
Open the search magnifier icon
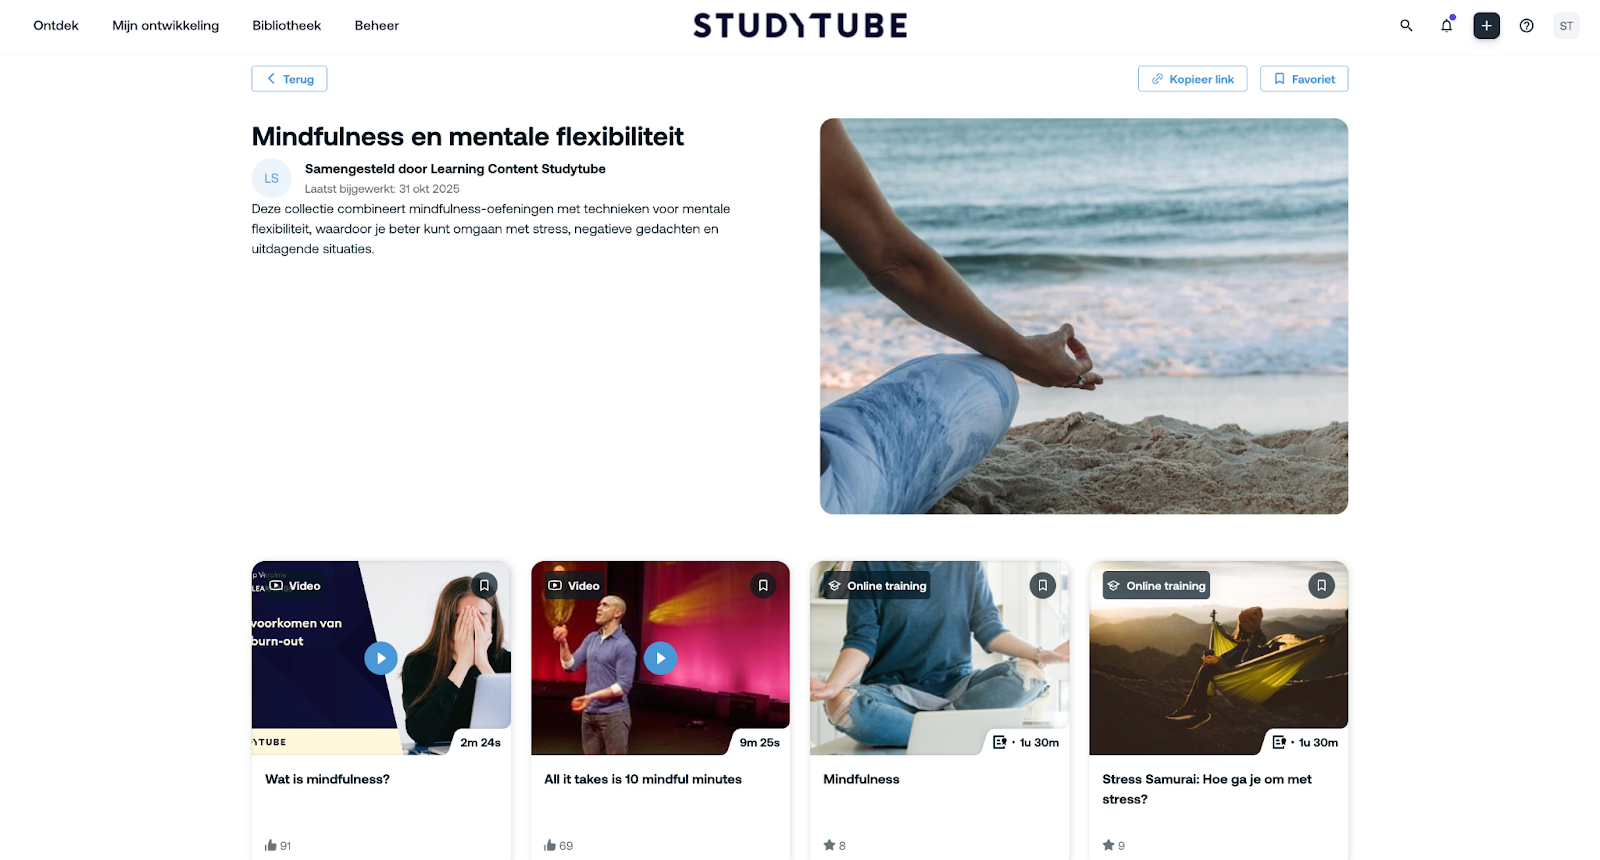(1406, 26)
